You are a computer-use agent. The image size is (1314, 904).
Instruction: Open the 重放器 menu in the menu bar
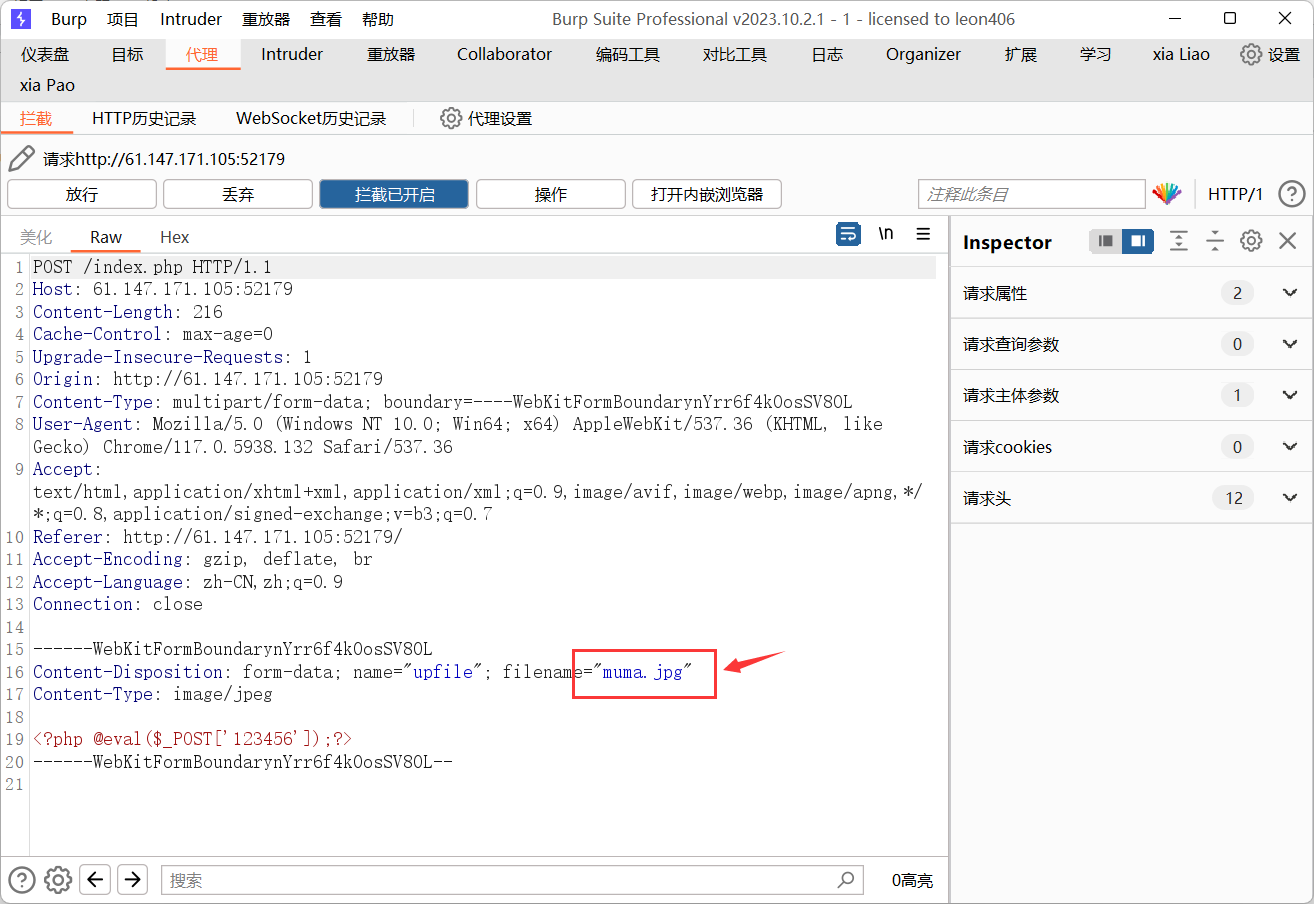tap(266, 19)
